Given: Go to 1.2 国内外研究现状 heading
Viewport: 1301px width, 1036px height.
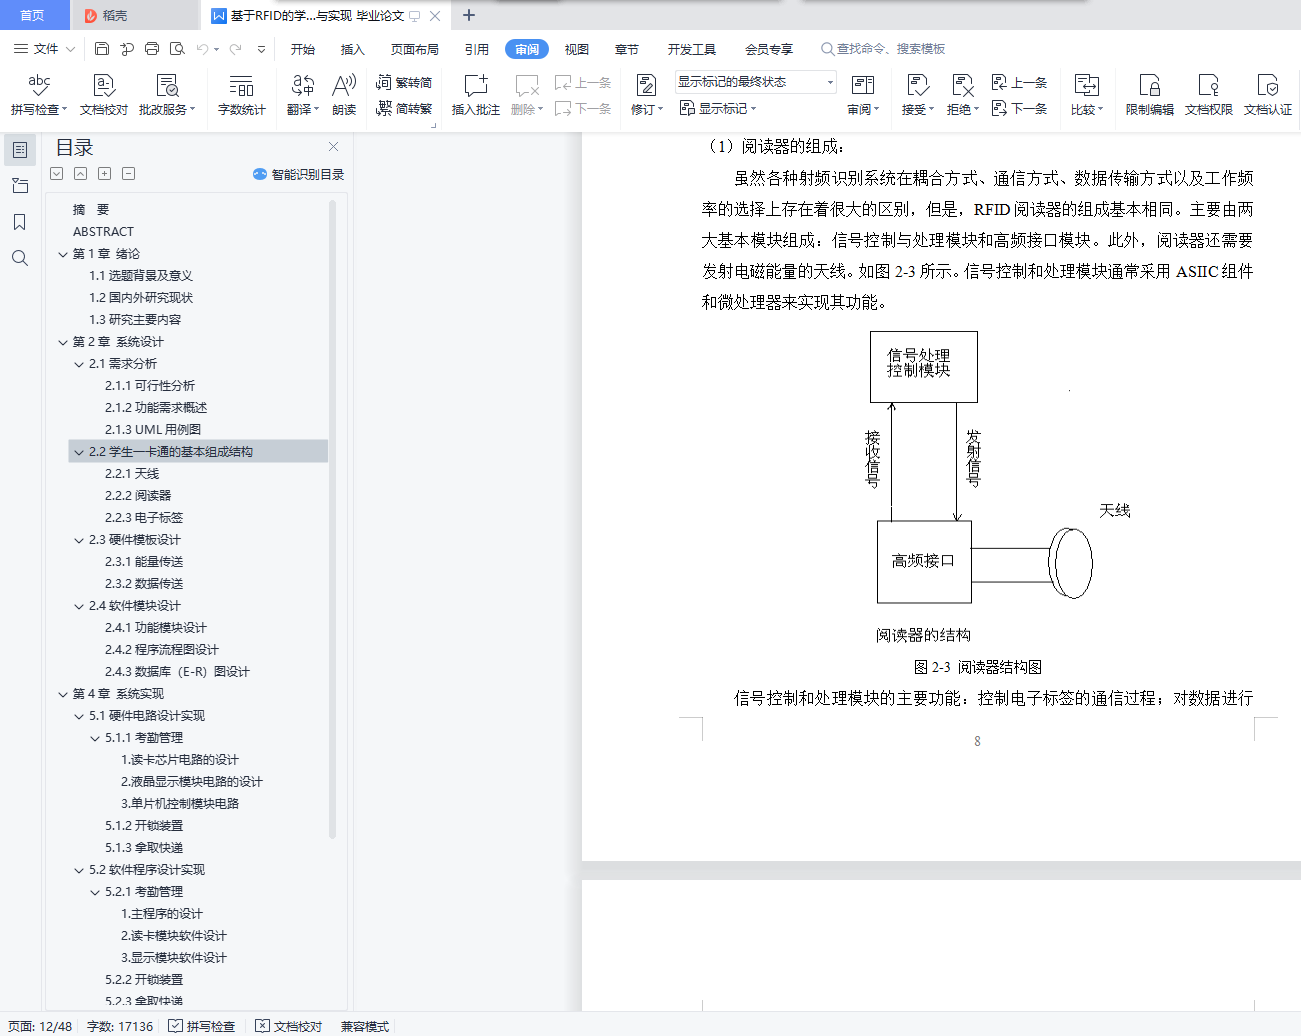Looking at the screenshot, I should pos(141,298).
